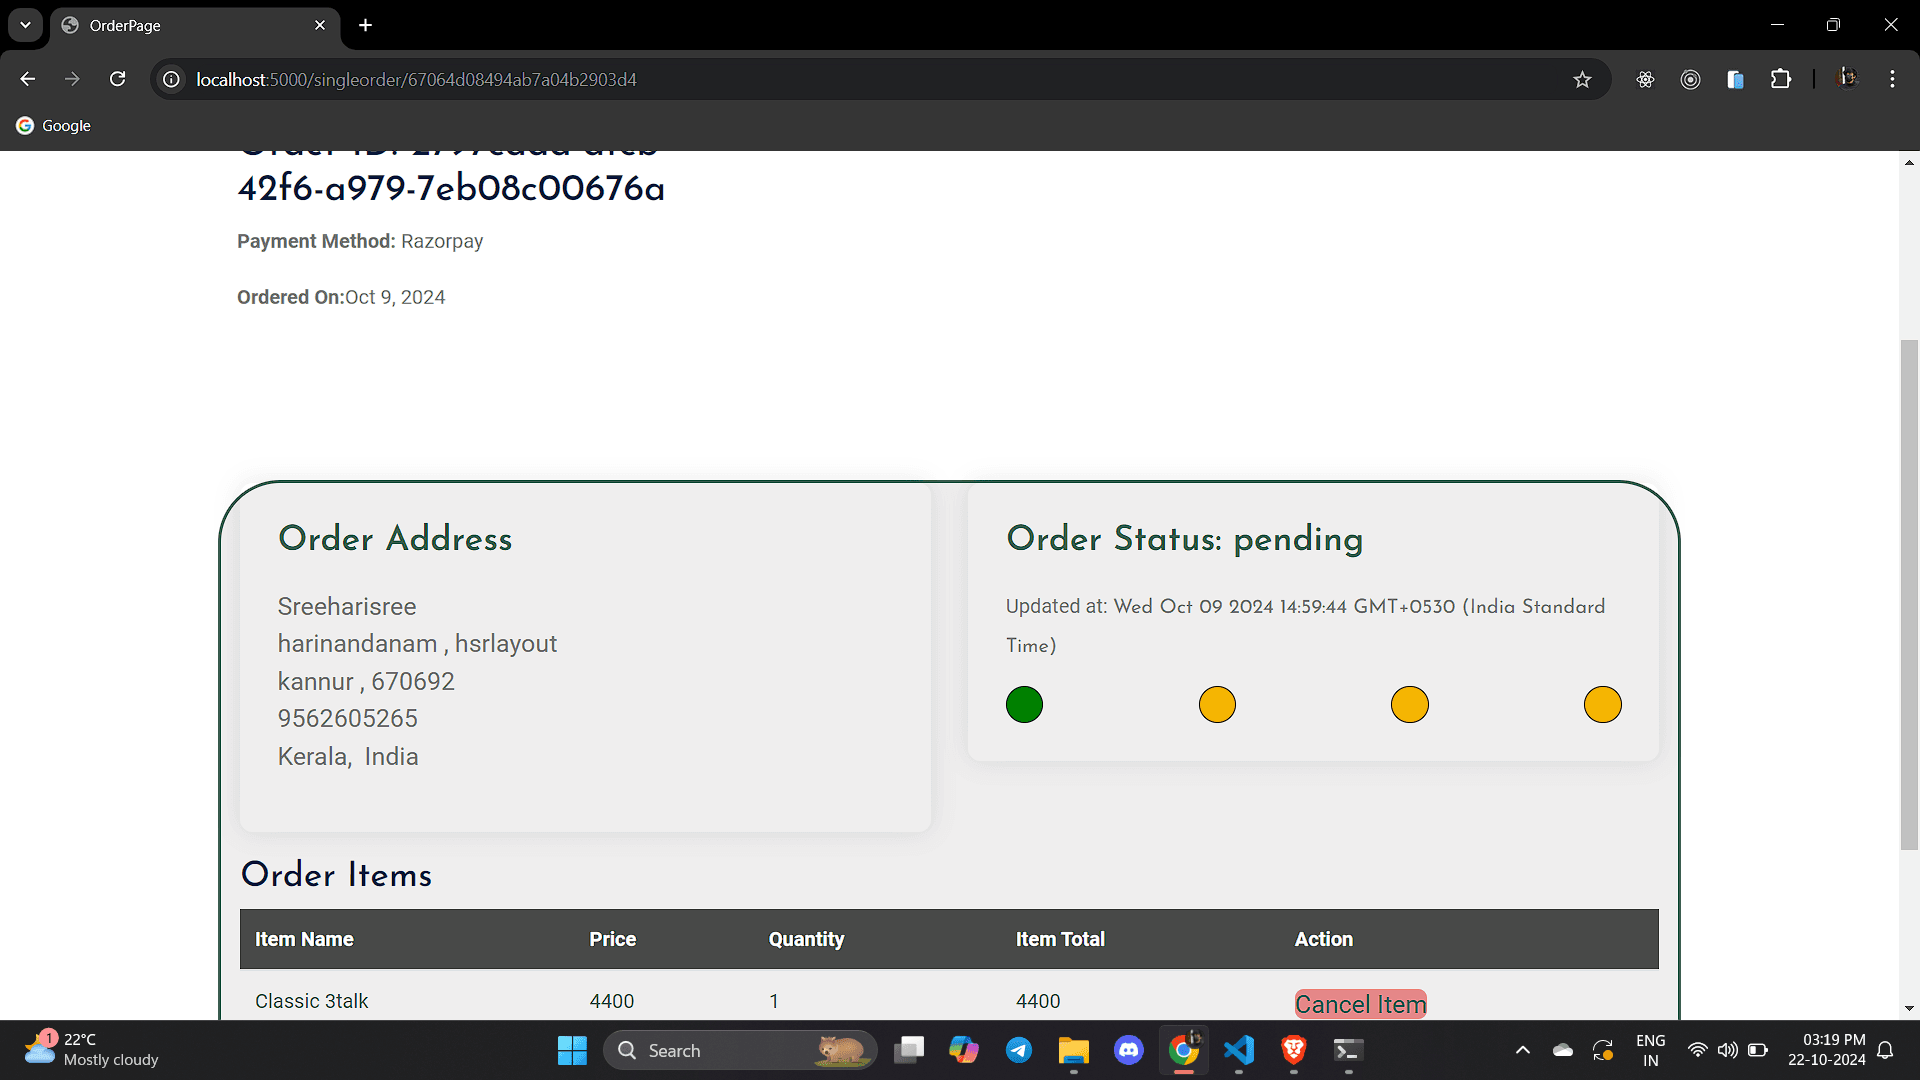The height and width of the screenshot is (1080, 1920).
Task: Bookmark this page with the star icon
Action: (1582, 79)
